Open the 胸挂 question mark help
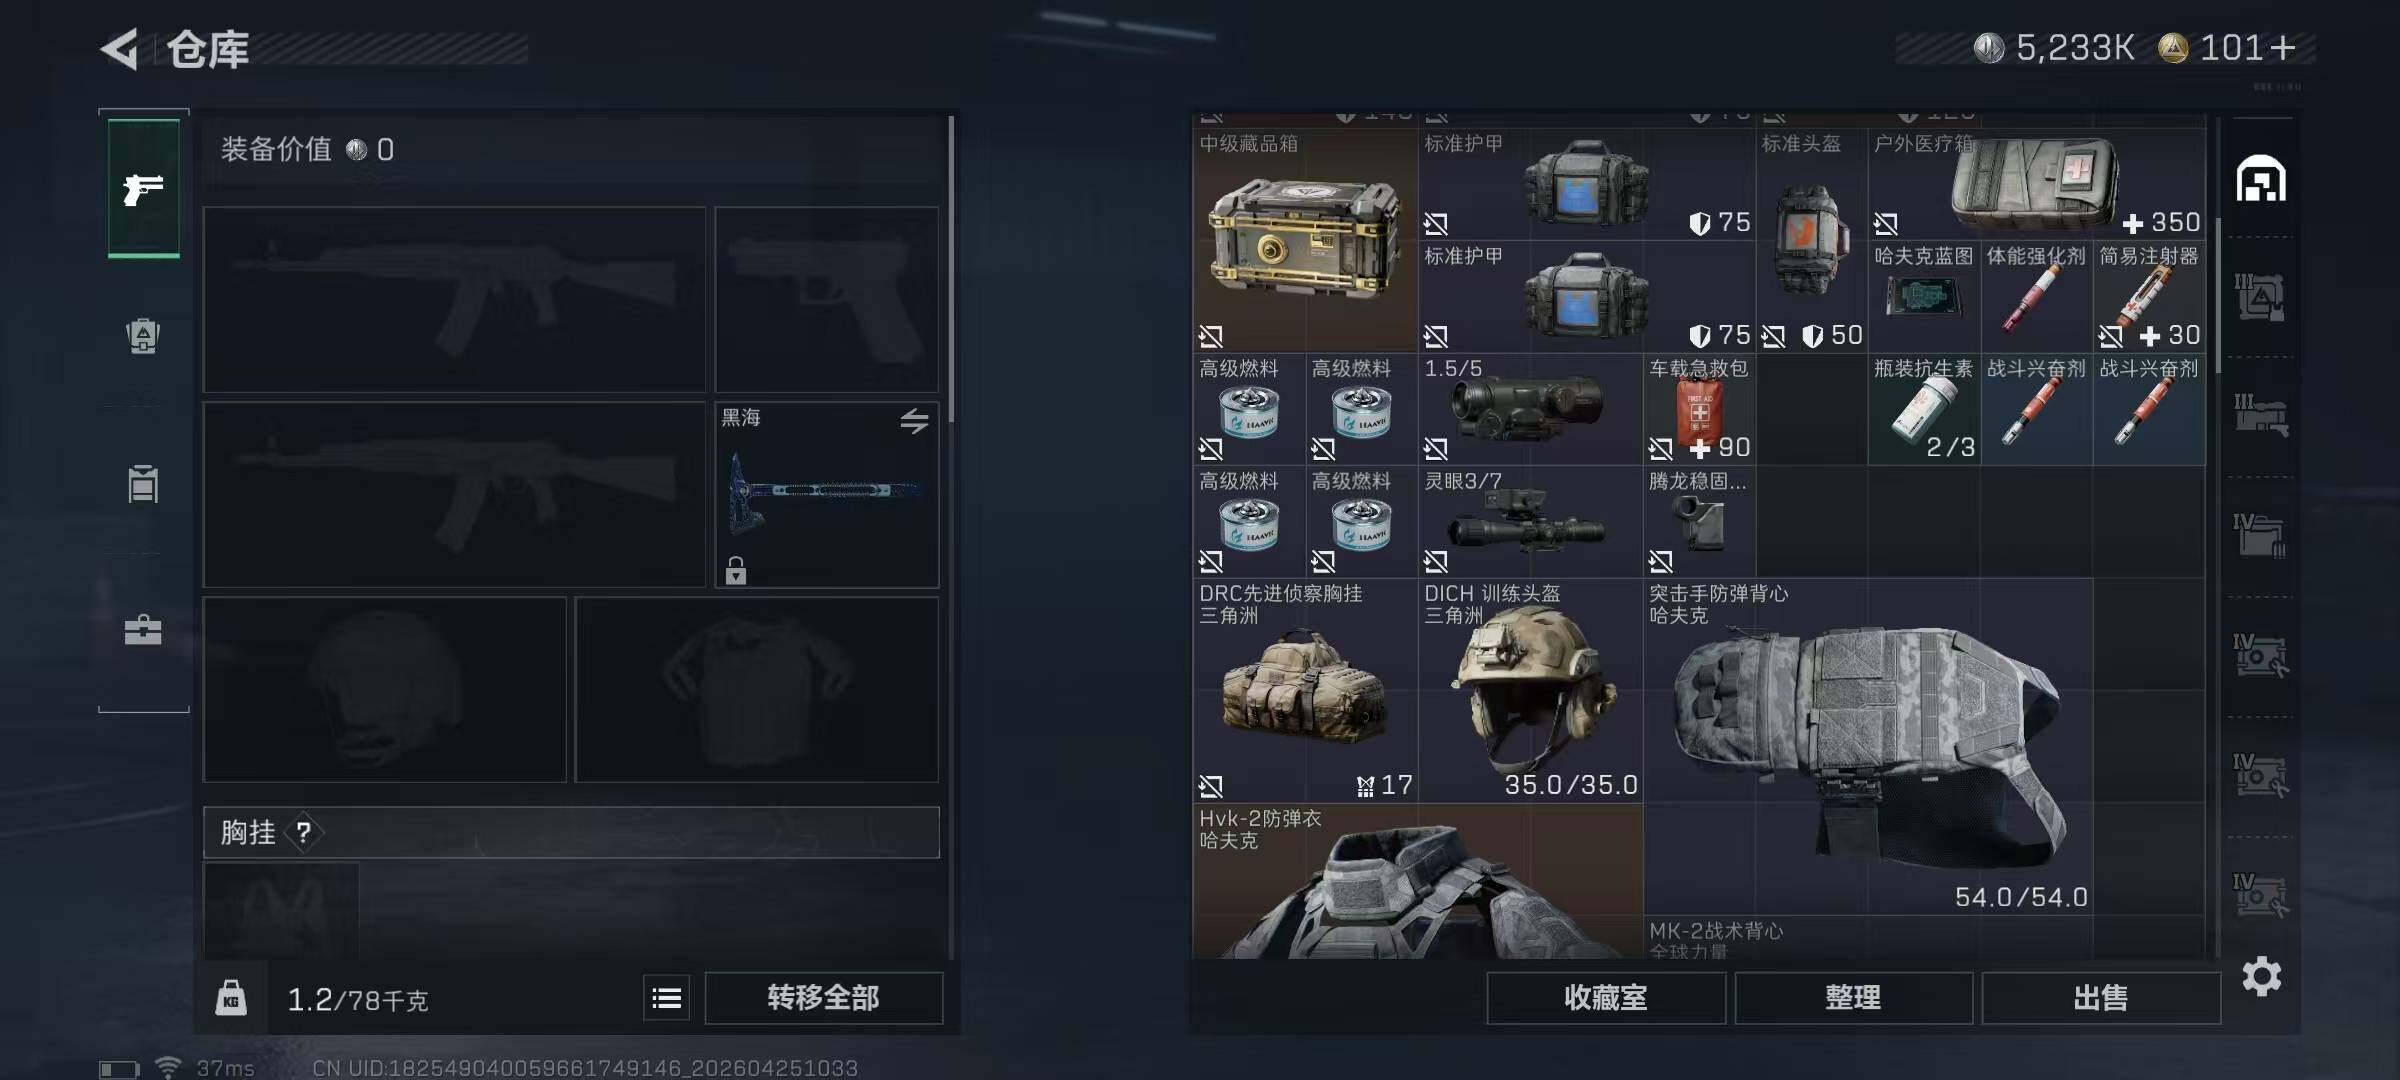 point(304,832)
